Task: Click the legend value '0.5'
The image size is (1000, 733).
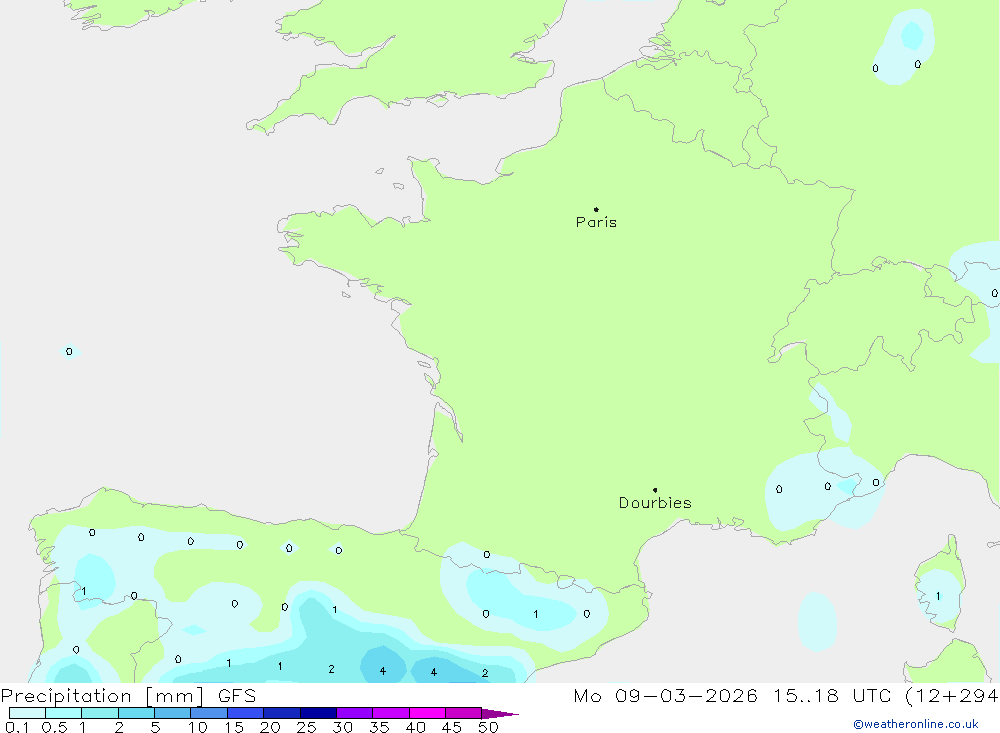Action: 54,727
